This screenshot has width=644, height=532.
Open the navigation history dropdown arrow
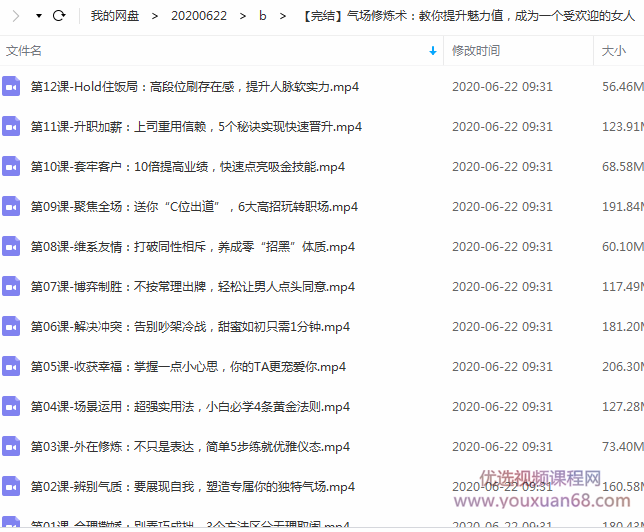pos(38,16)
